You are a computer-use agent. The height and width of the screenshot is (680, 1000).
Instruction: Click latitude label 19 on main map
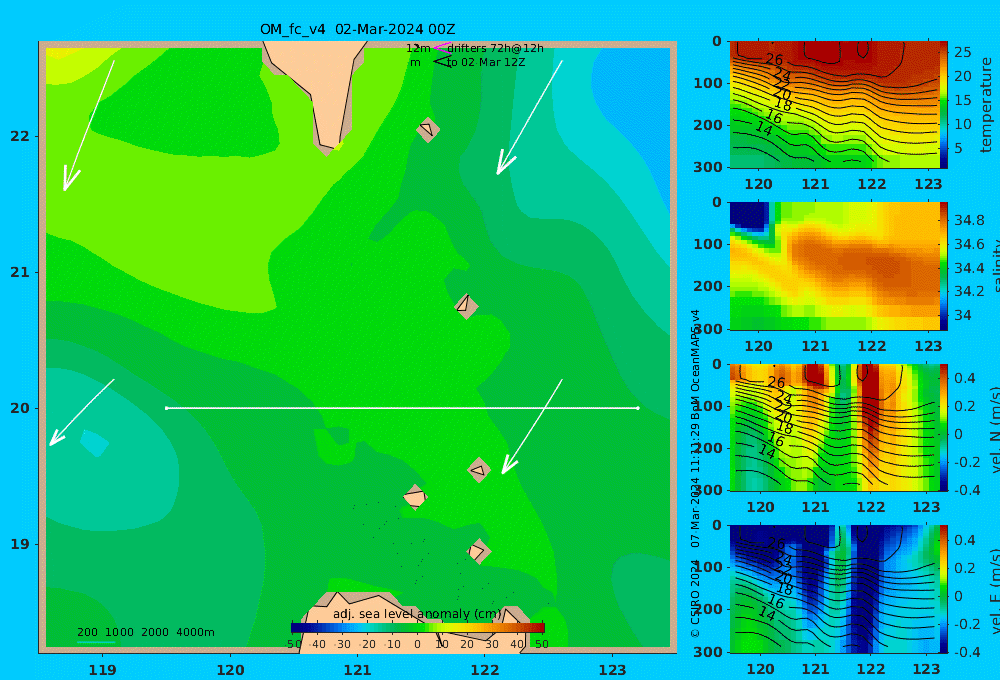click(20, 544)
